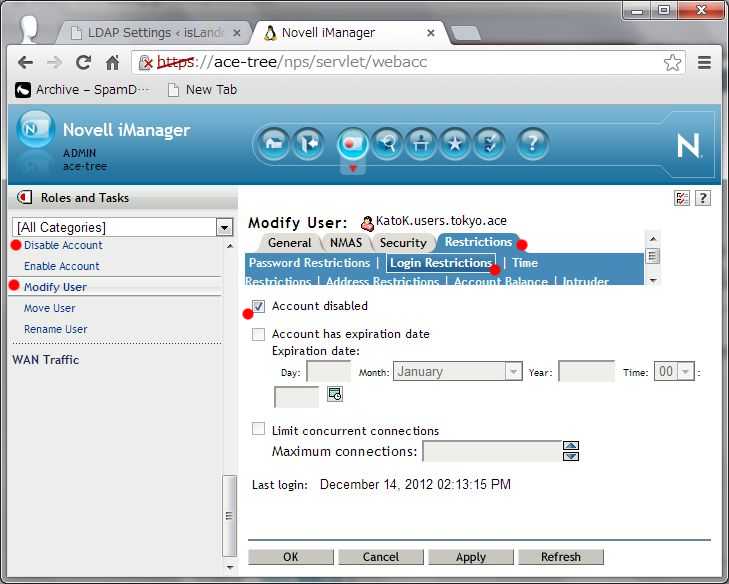Click the Exit toolbar icon
Image resolution: width=729 pixels, height=584 pixels.
[308, 144]
